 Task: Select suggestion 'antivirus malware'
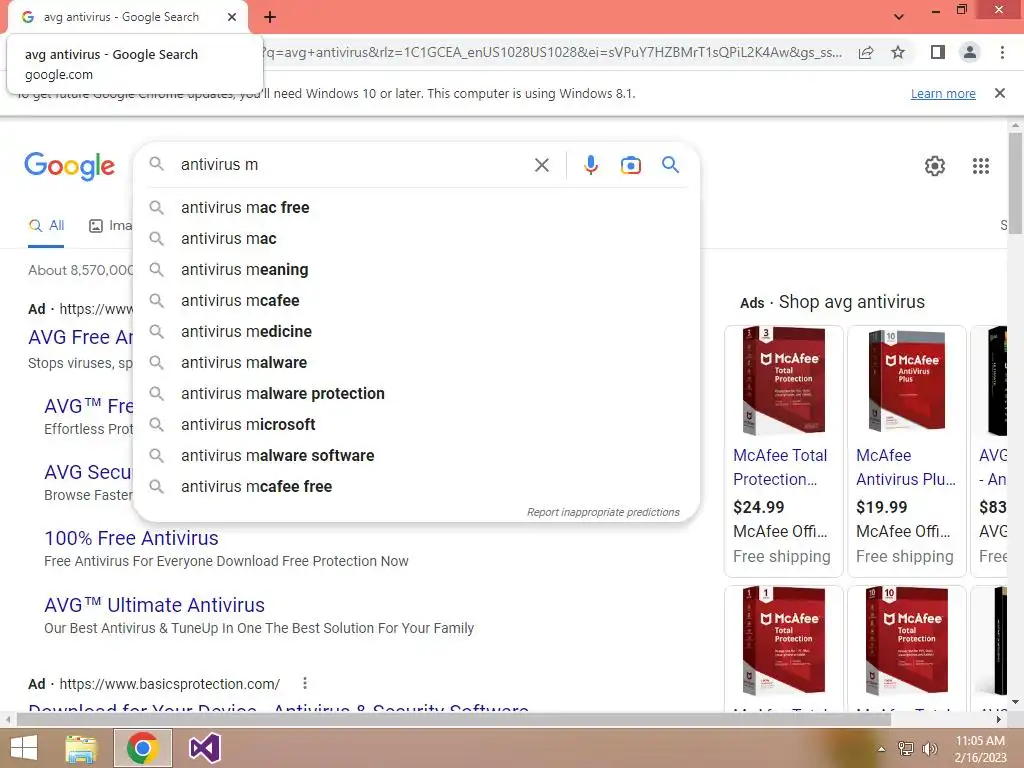click(x=417, y=362)
